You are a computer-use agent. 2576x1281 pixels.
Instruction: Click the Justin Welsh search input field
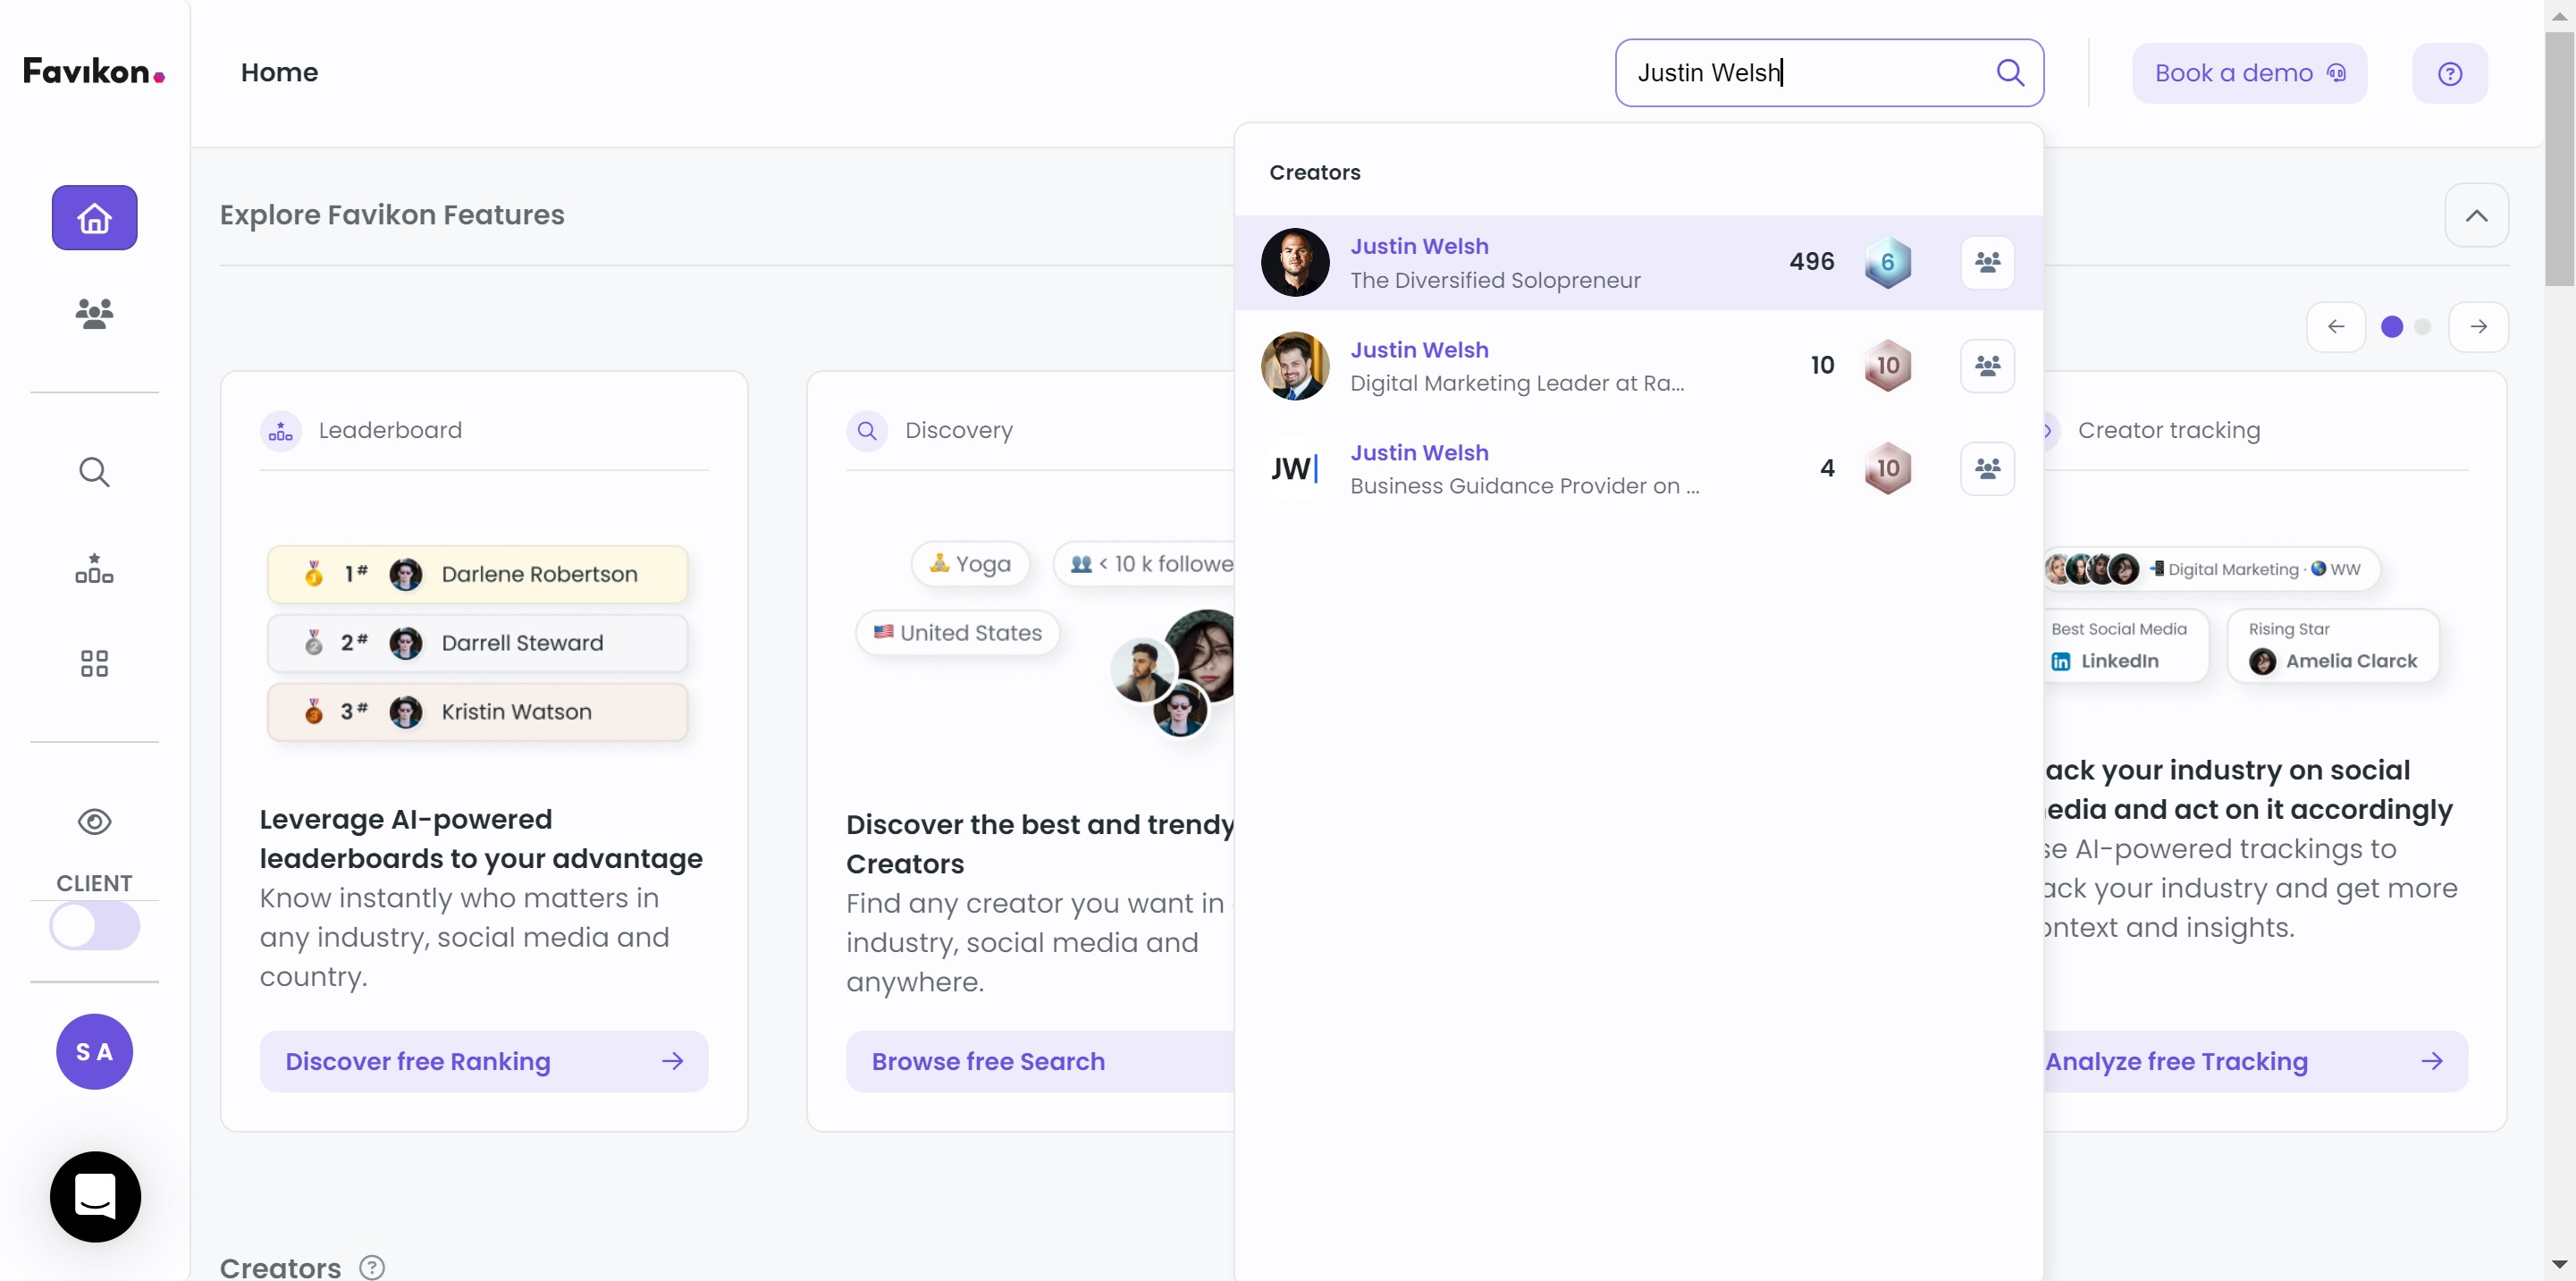pos(1800,73)
